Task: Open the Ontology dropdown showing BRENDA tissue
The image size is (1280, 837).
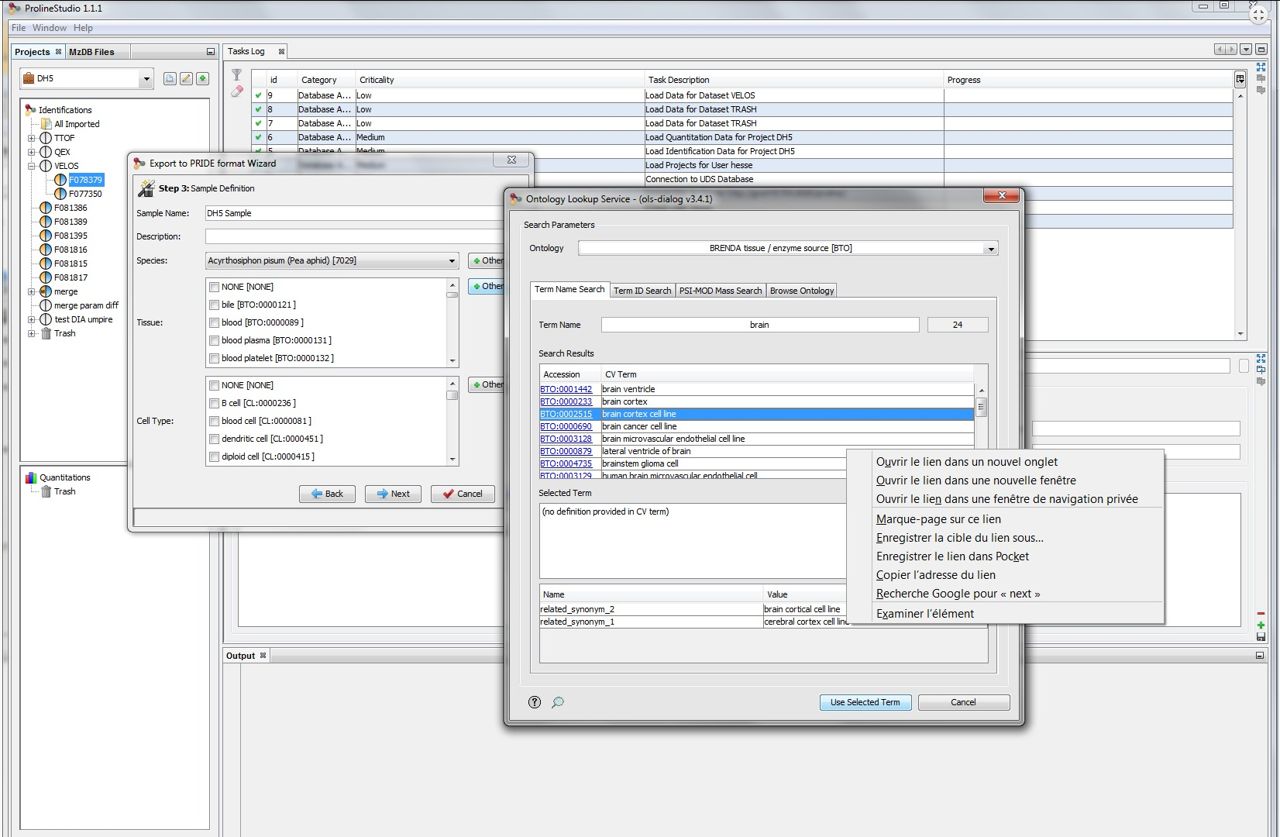Action: [990, 248]
